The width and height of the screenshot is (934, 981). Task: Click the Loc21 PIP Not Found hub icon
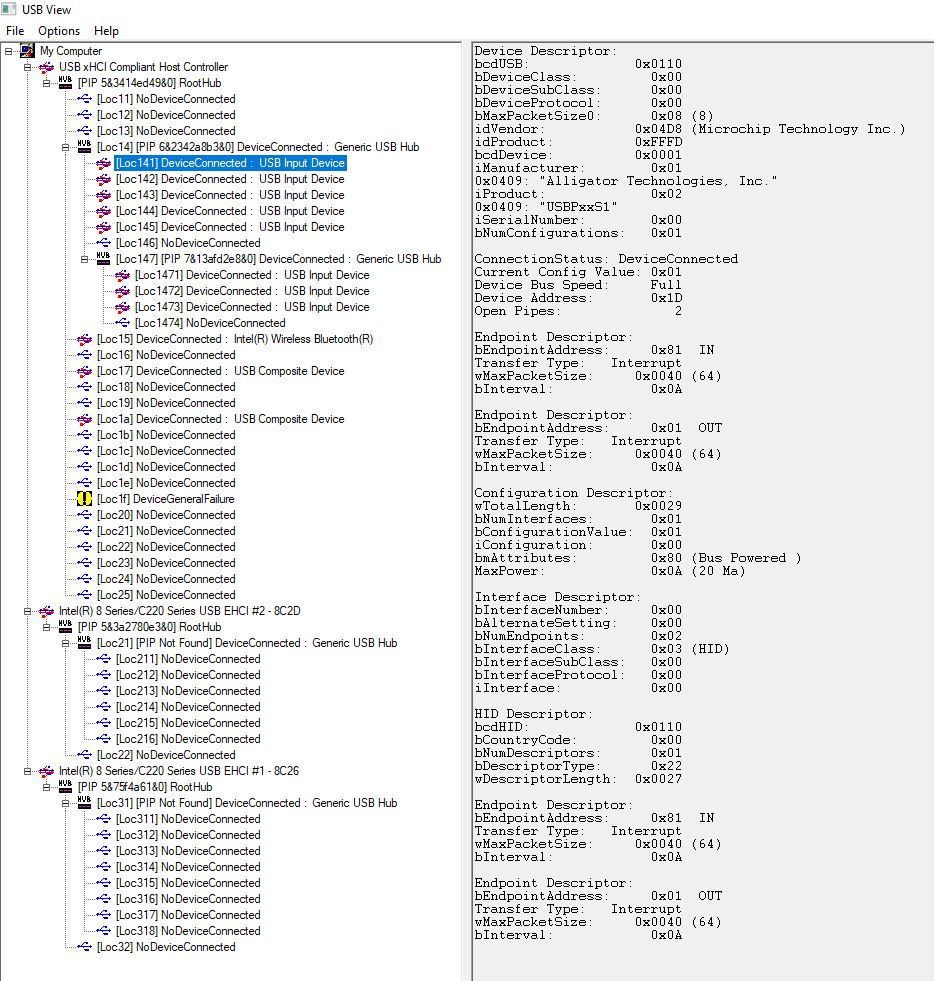click(84, 643)
